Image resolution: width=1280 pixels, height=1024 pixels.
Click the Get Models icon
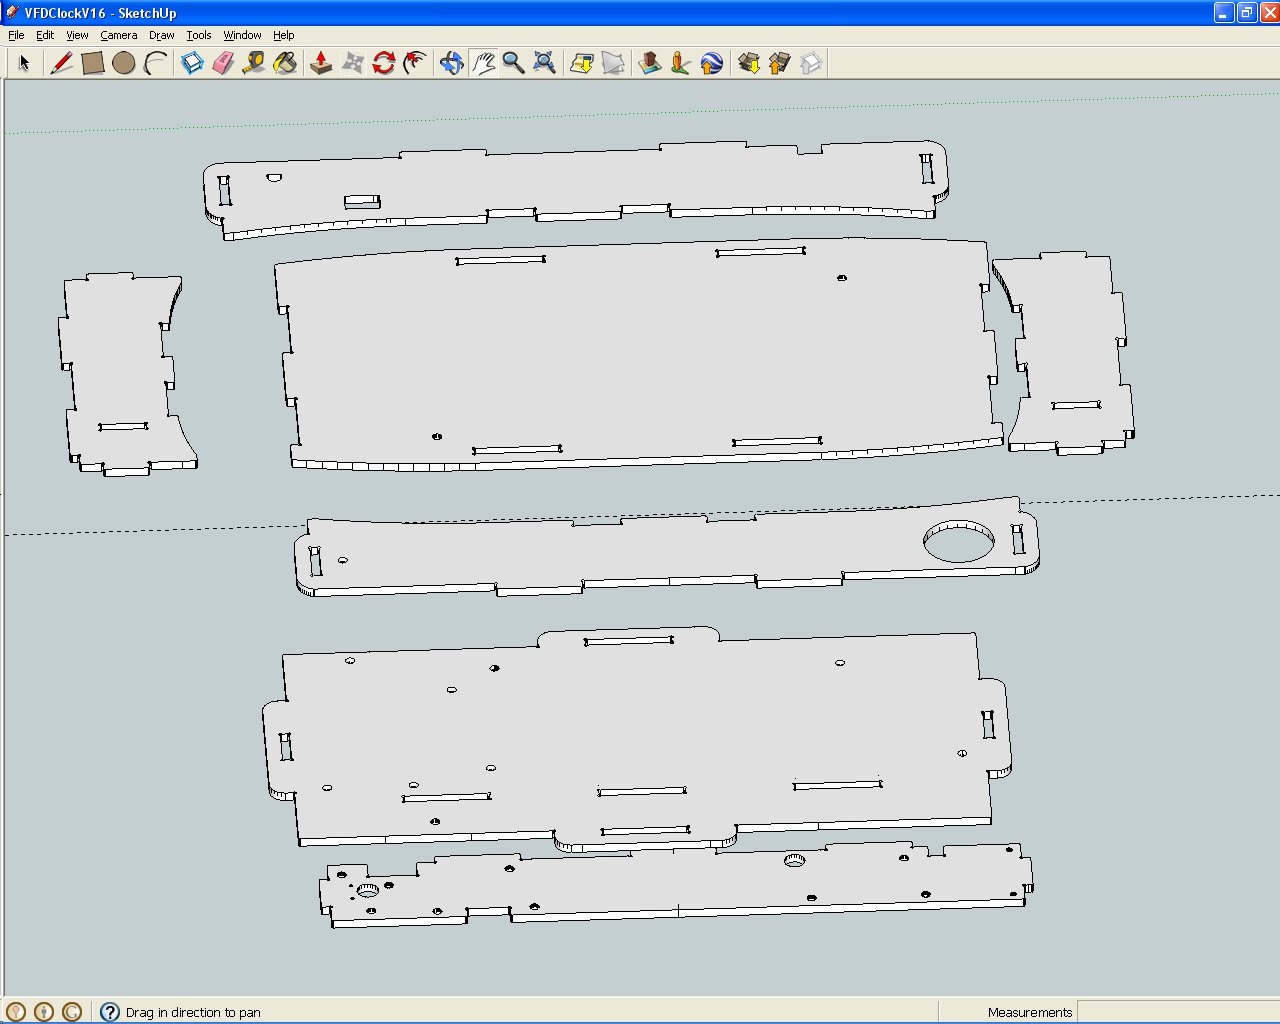749,63
